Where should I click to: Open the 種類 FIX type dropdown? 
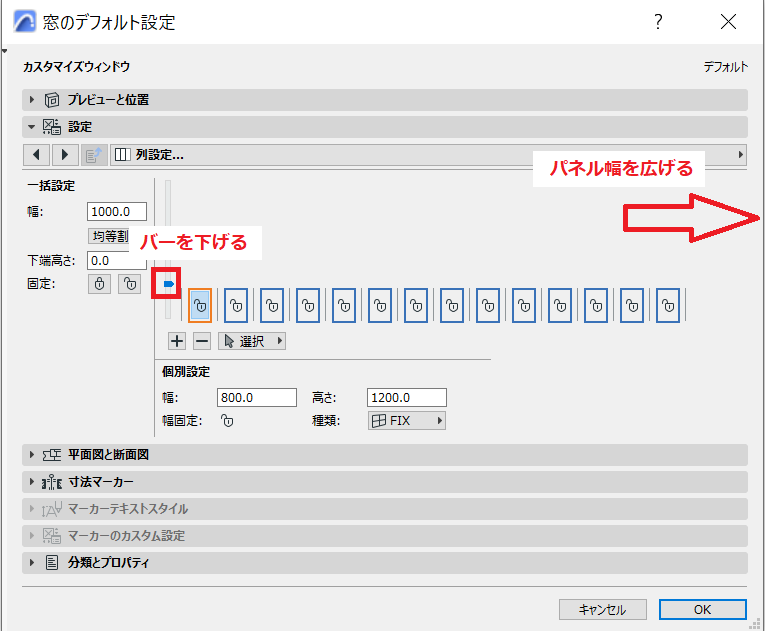(x=407, y=420)
